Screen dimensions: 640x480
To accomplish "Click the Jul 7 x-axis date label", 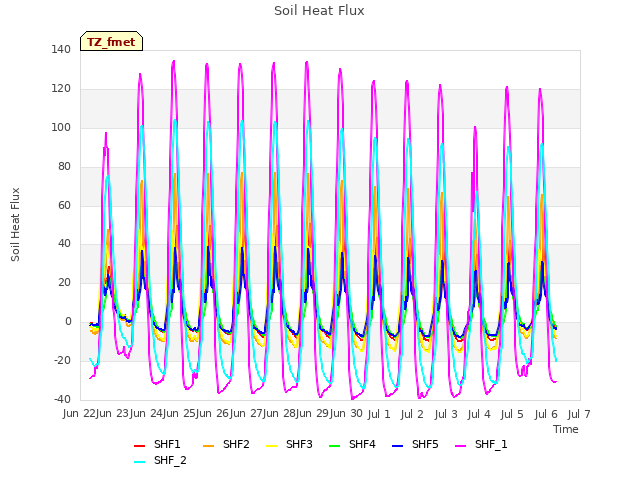I will 579,414.
